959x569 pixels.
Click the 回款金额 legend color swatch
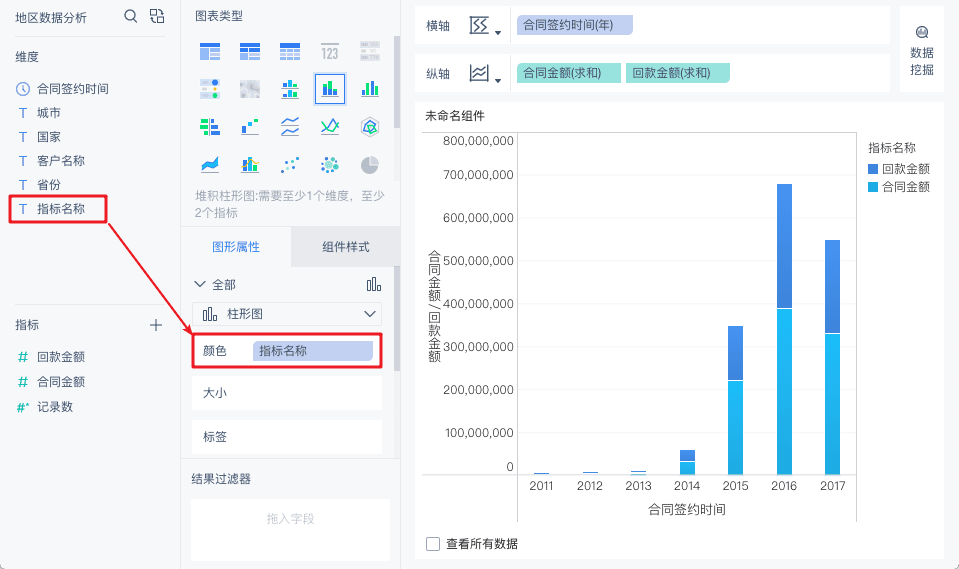tap(873, 169)
